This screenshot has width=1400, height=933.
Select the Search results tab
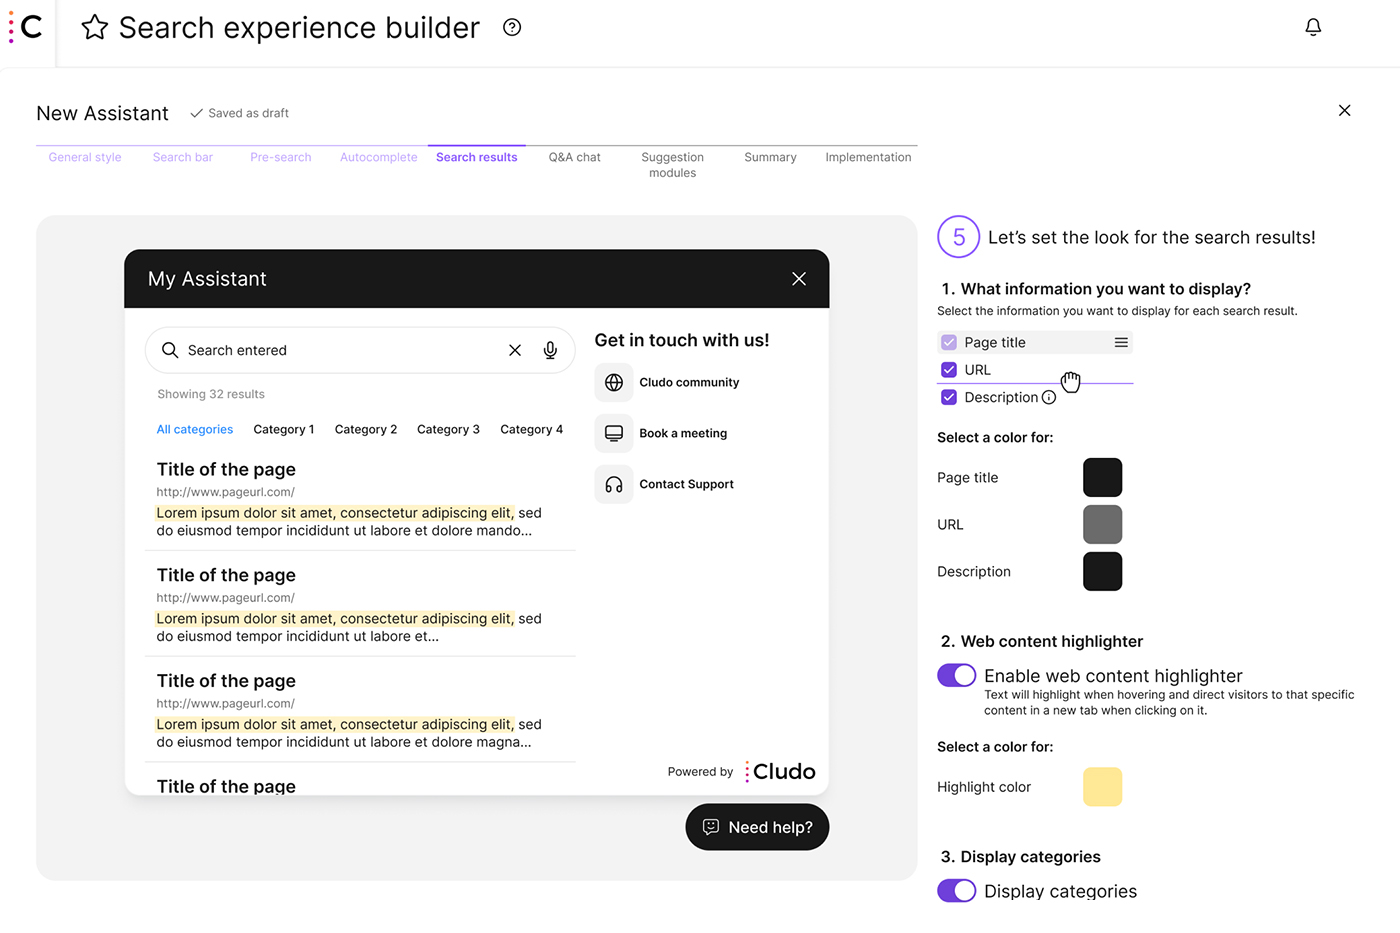click(477, 157)
